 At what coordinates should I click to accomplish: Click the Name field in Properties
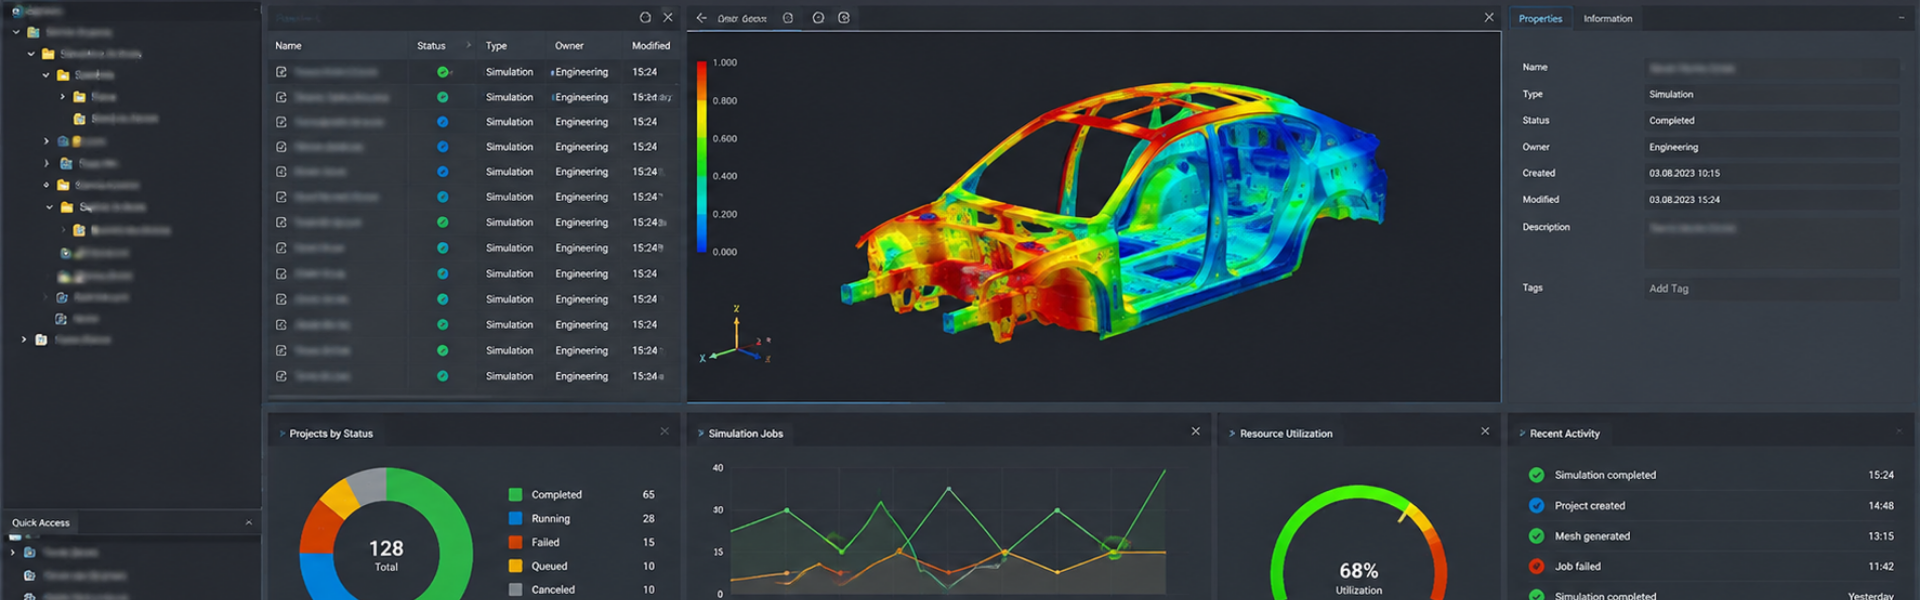(1771, 68)
